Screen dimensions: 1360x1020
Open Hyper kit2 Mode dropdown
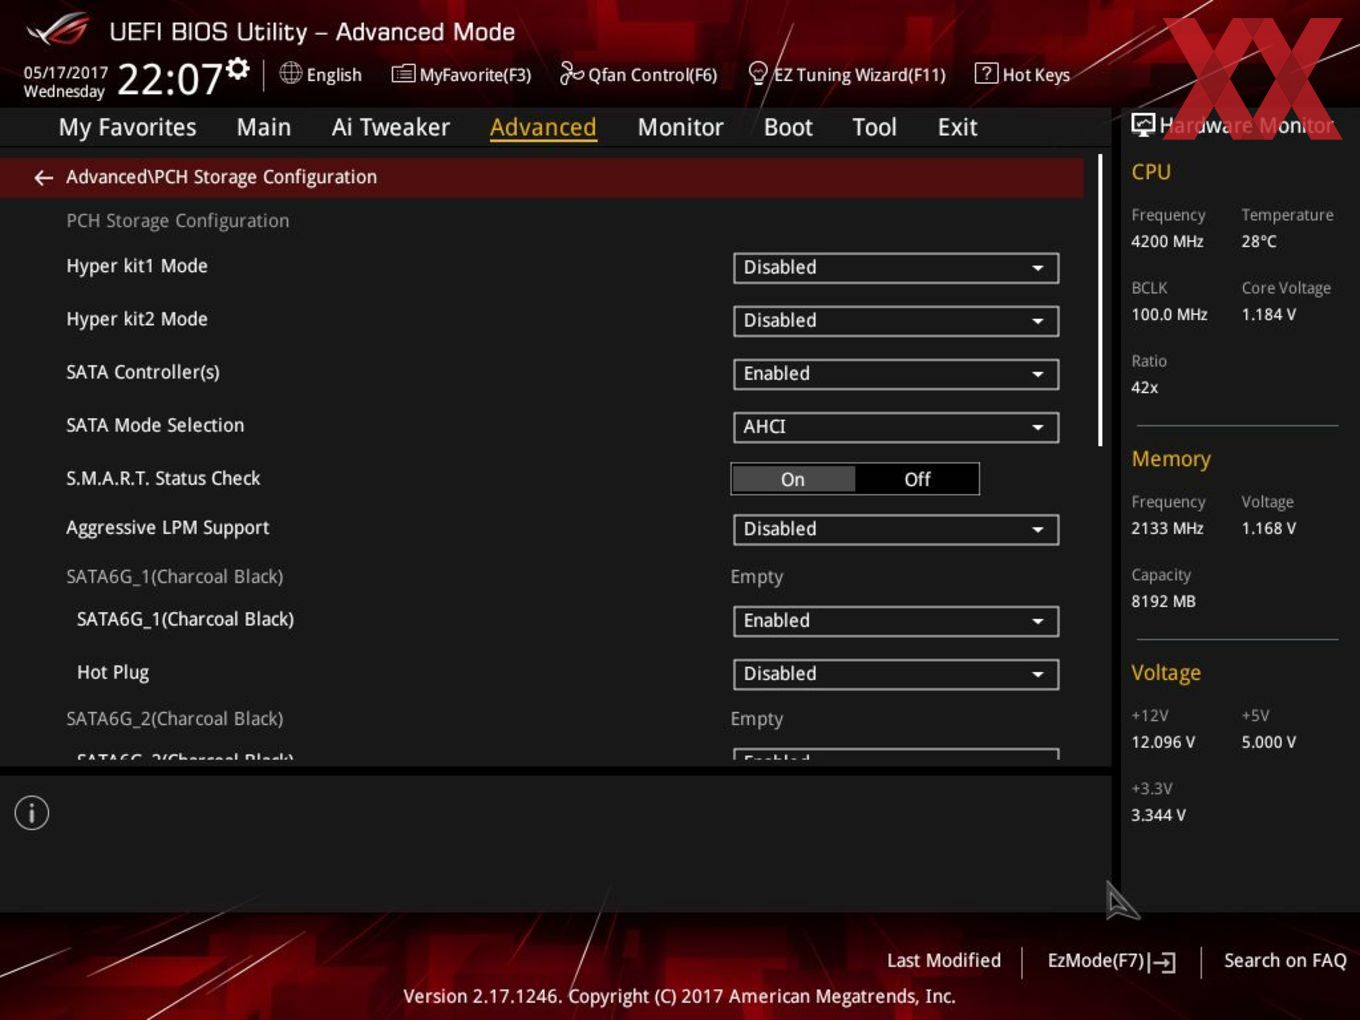896,321
